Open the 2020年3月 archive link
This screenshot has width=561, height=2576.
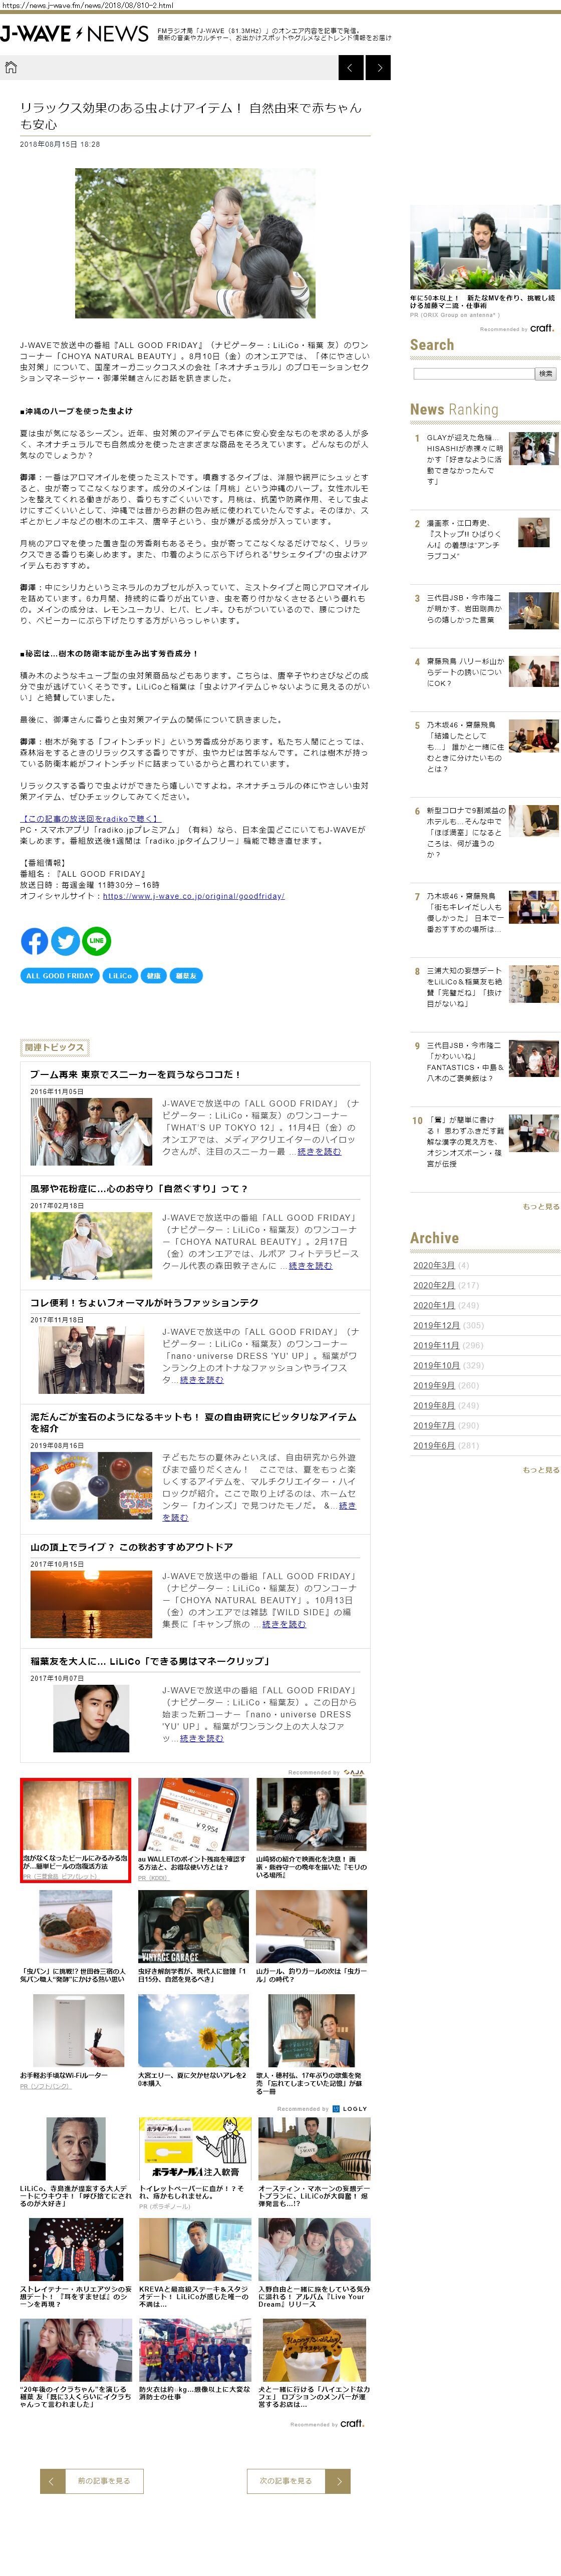tap(433, 1265)
